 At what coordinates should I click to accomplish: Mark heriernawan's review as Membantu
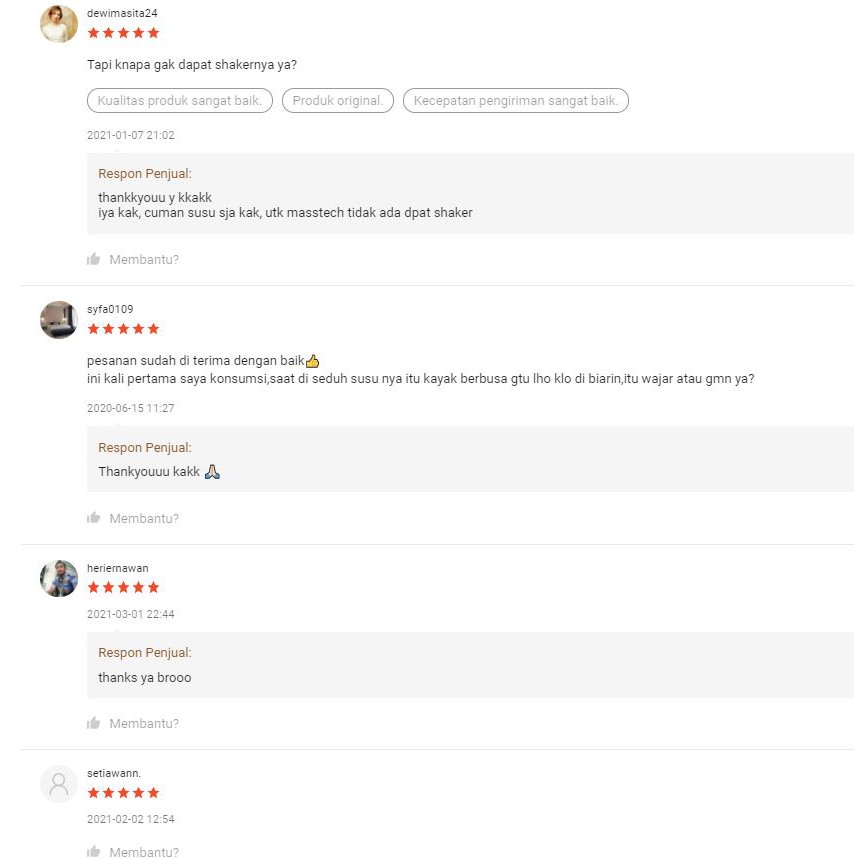tap(144, 723)
